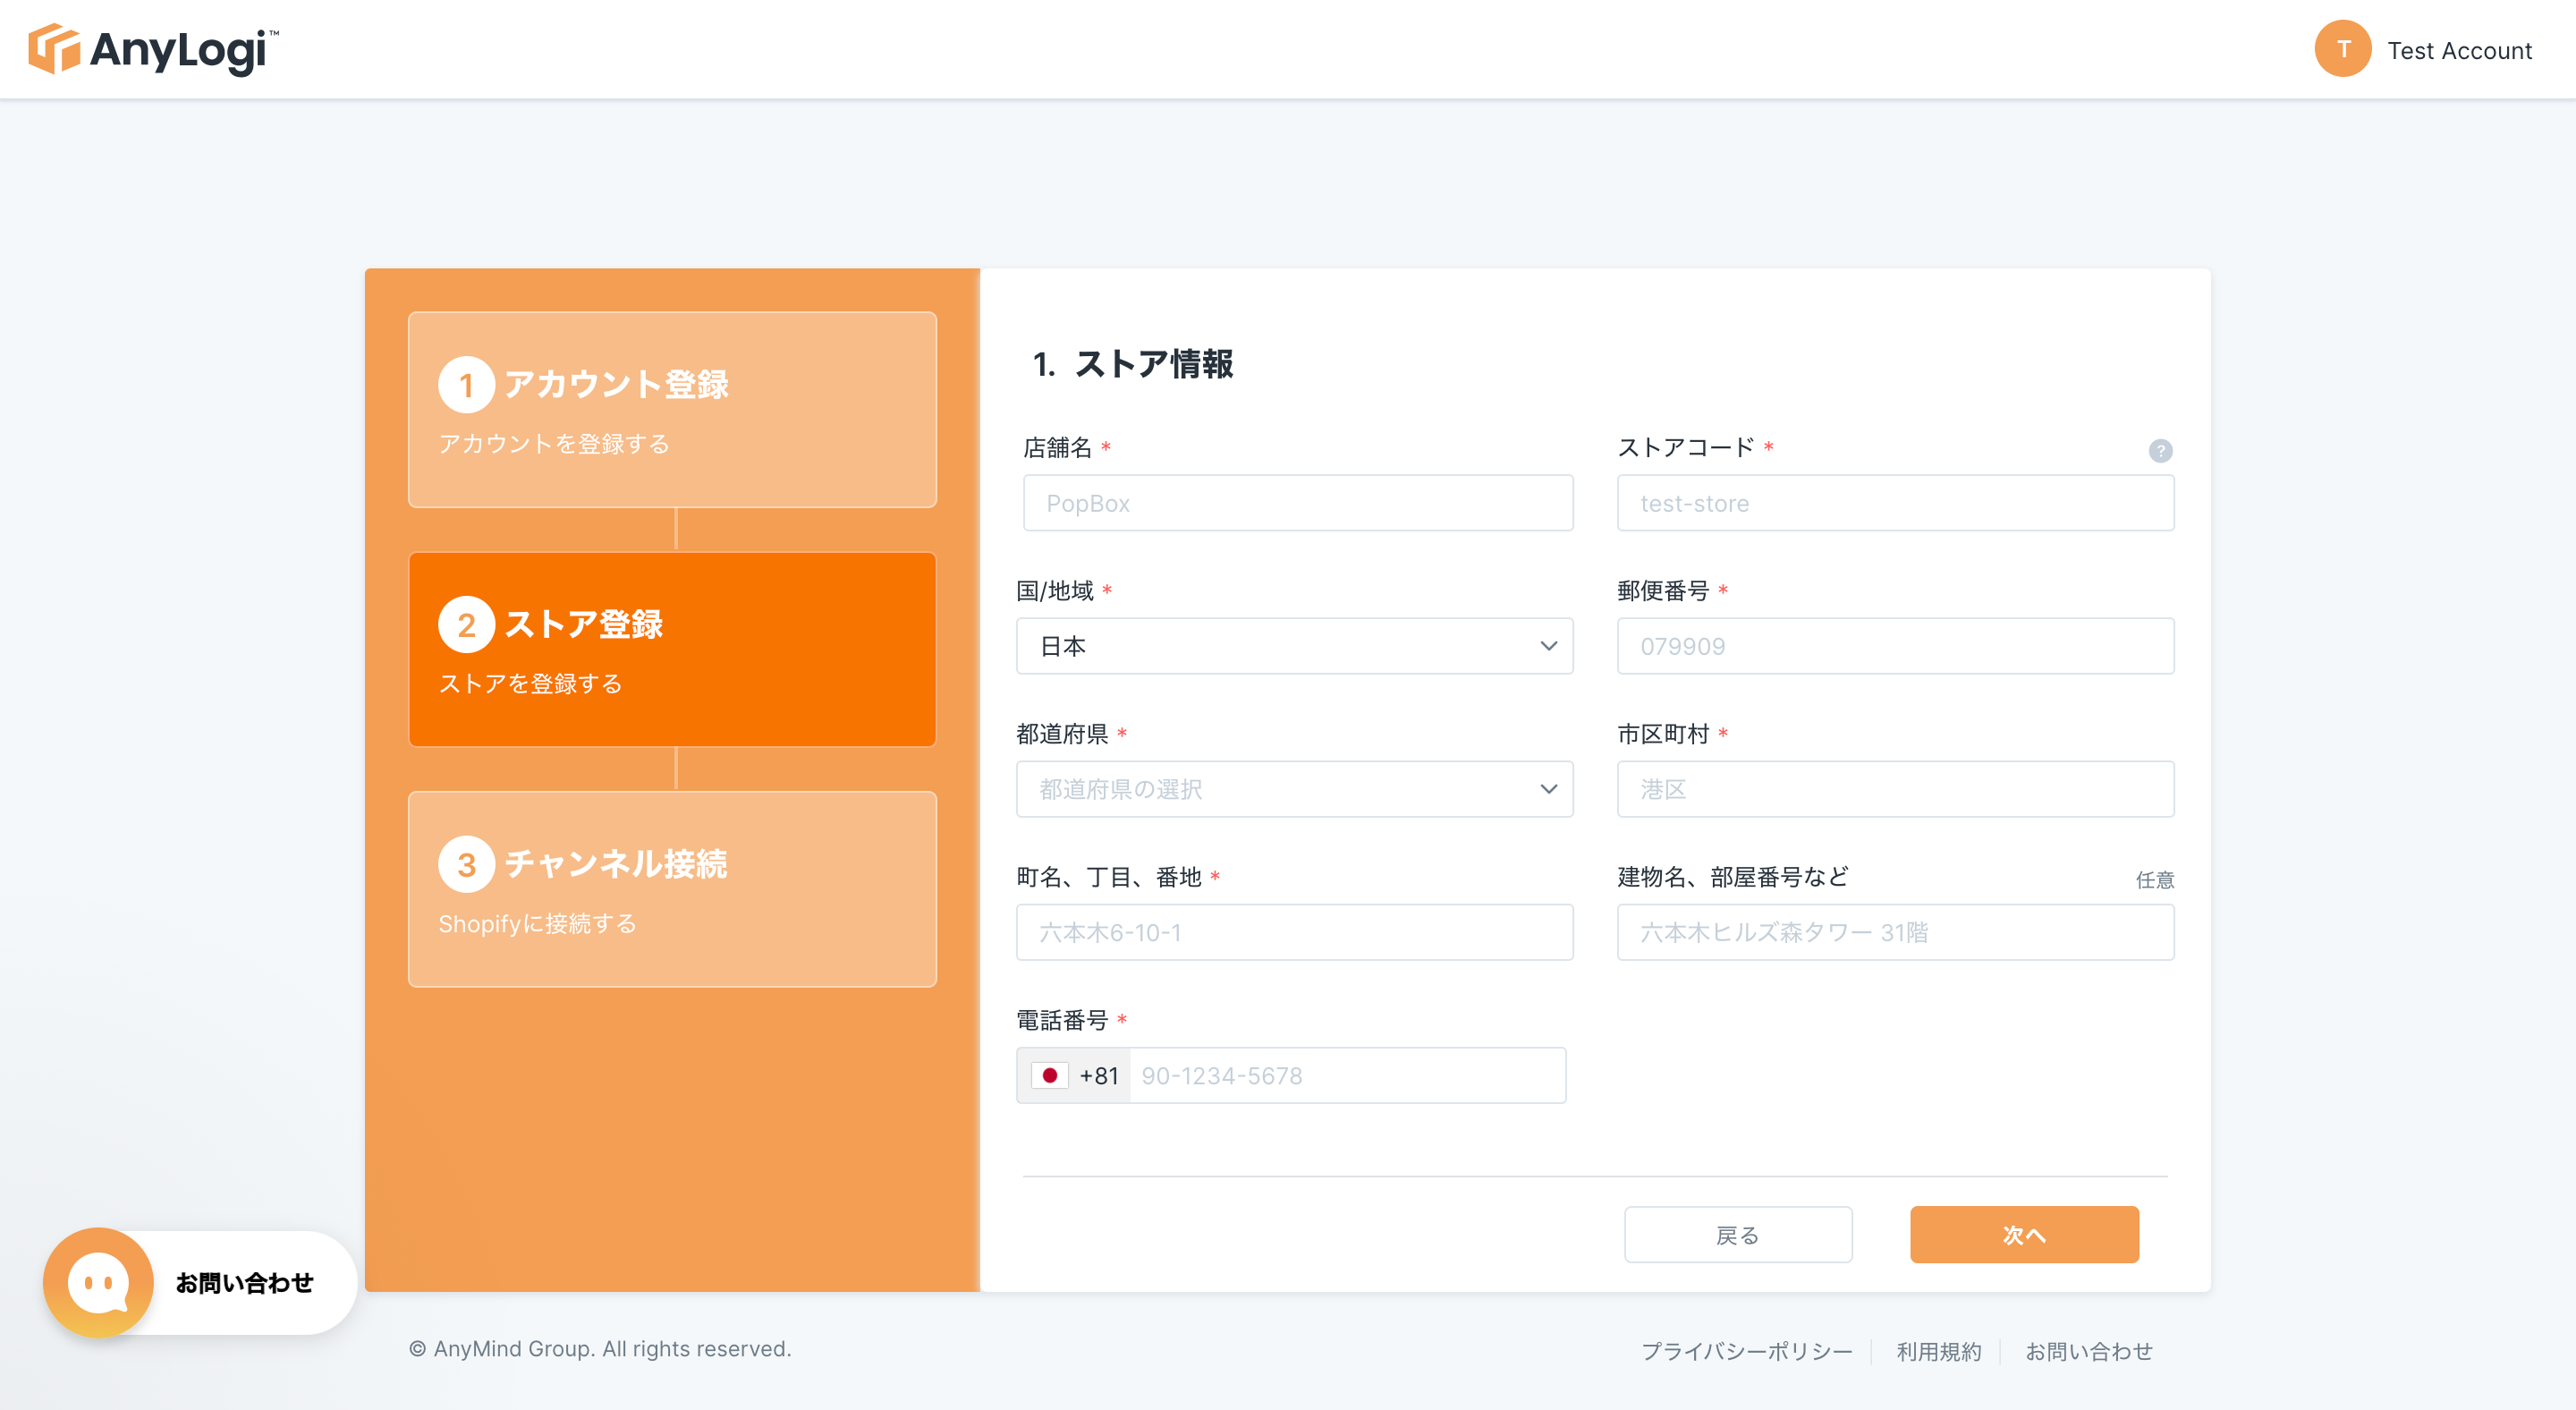This screenshot has width=2576, height=1410.
Task: Click step 3 number circle icon
Action: click(x=466, y=865)
